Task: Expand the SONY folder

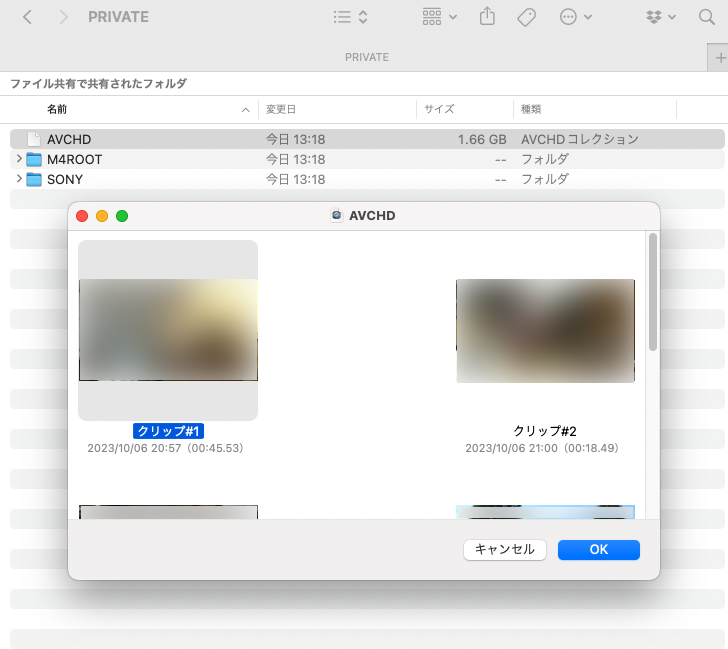Action: [x=19, y=179]
